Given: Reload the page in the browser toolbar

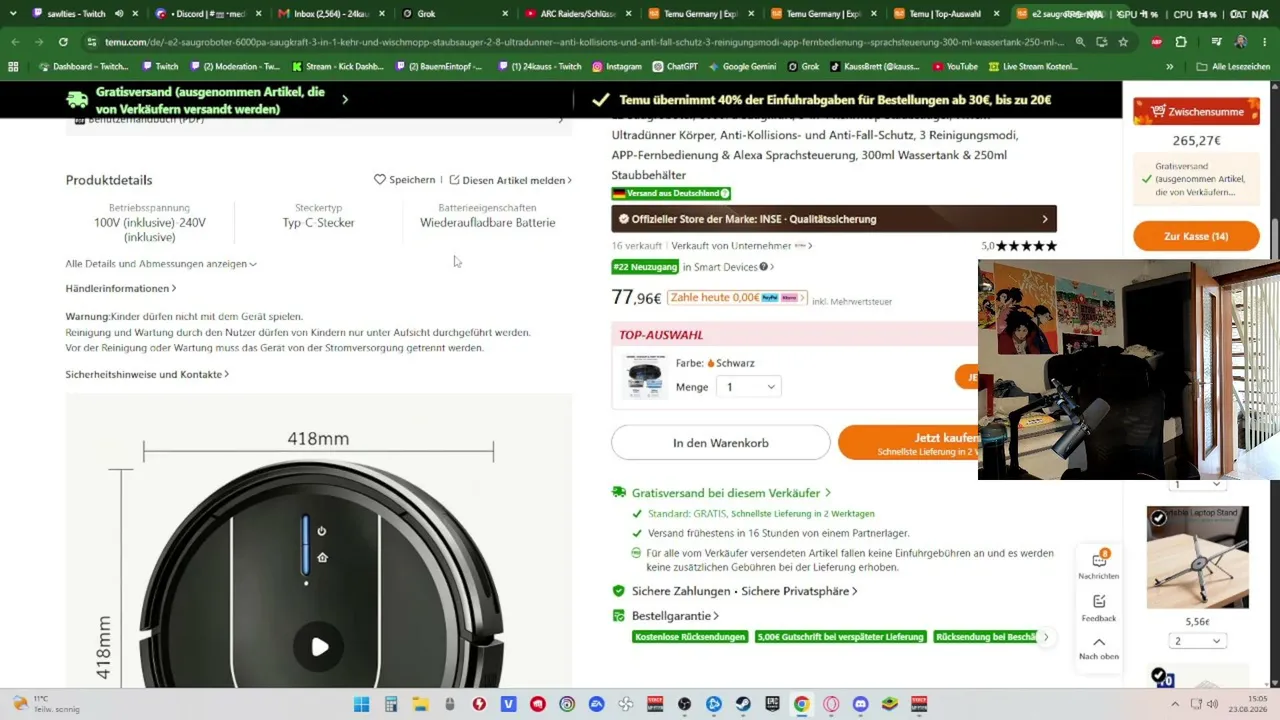Looking at the screenshot, I should pos(63,42).
